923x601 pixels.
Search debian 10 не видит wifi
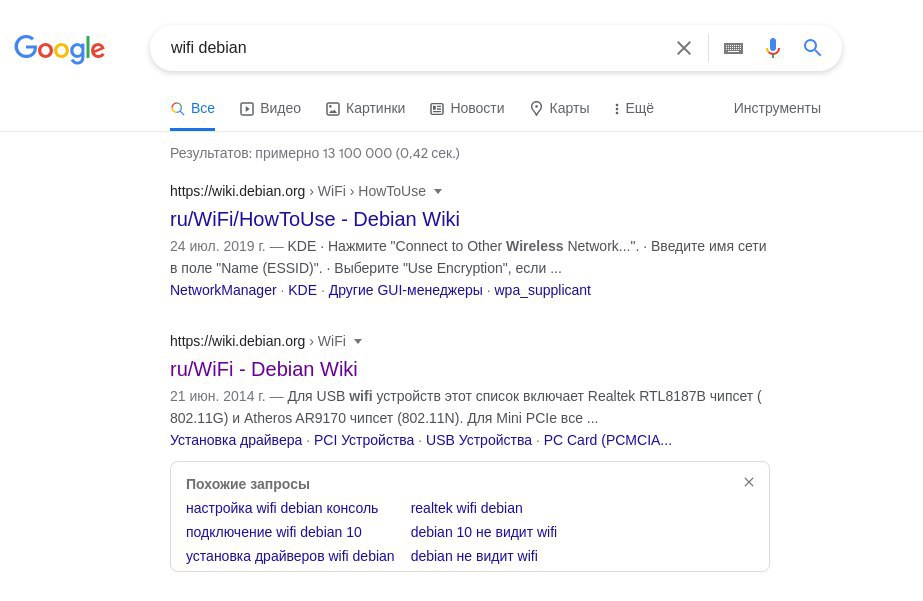483,532
